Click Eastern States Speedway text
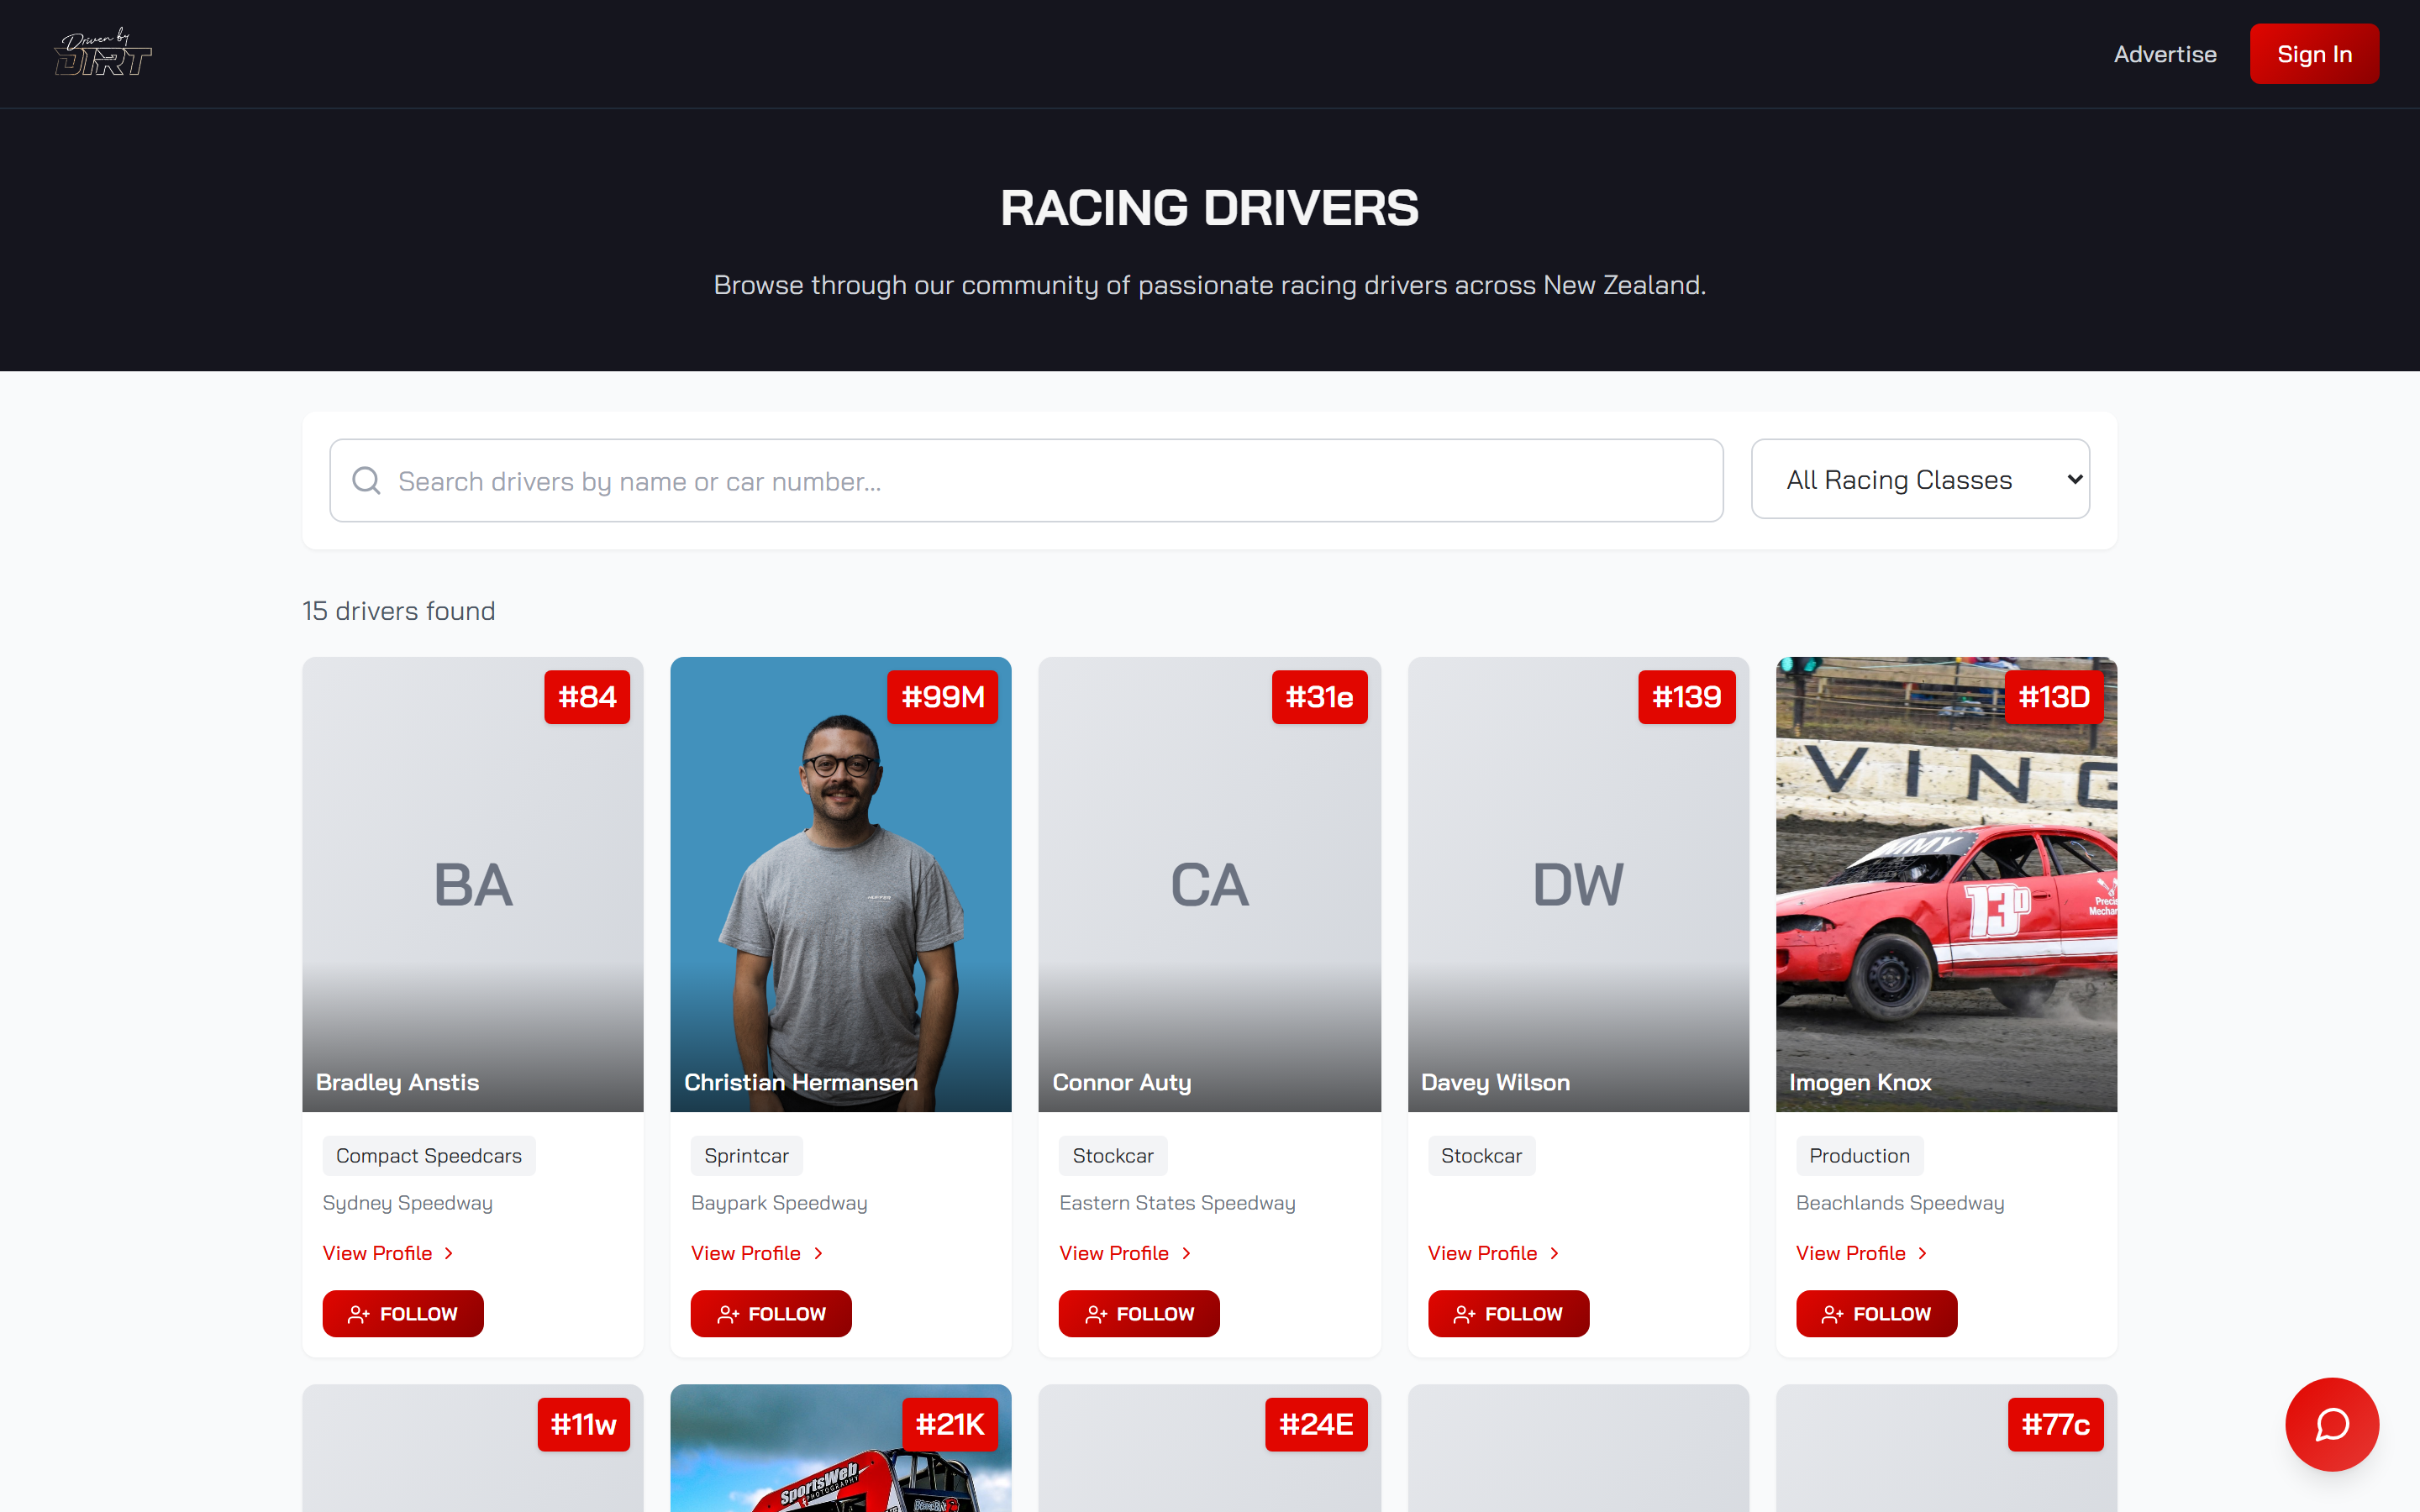The image size is (2420, 1512). tap(1177, 1203)
